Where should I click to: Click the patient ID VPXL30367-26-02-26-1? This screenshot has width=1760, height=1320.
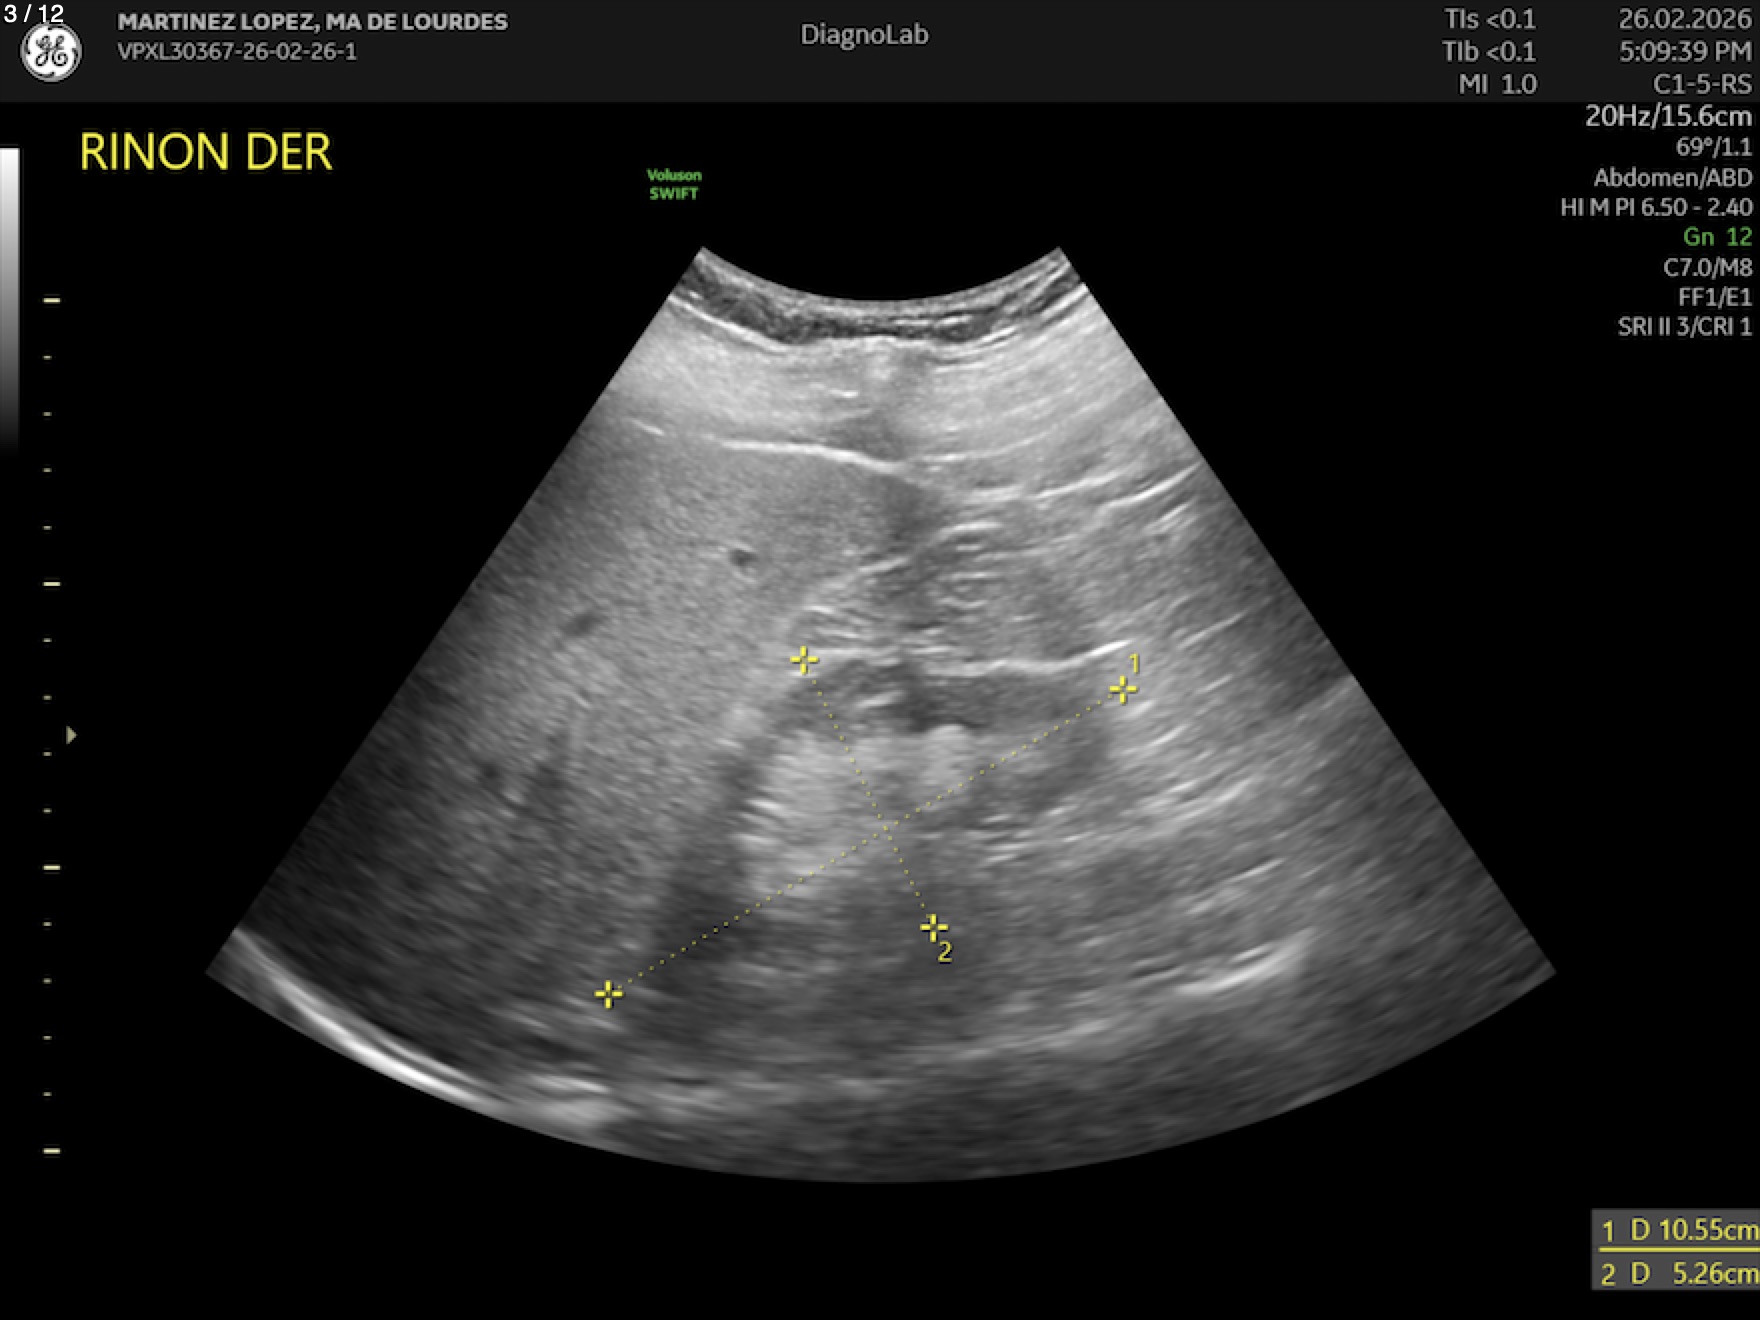(x=237, y=52)
